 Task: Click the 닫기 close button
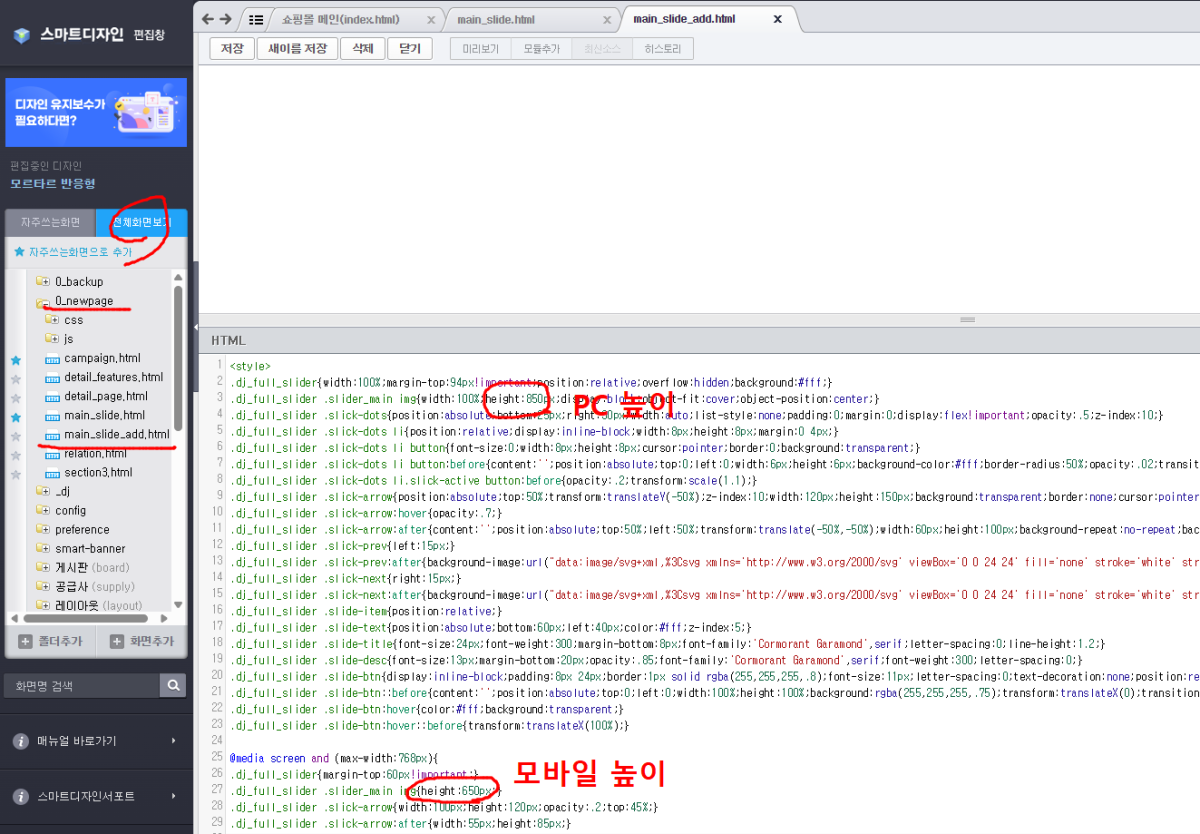pyautogui.click(x=410, y=48)
